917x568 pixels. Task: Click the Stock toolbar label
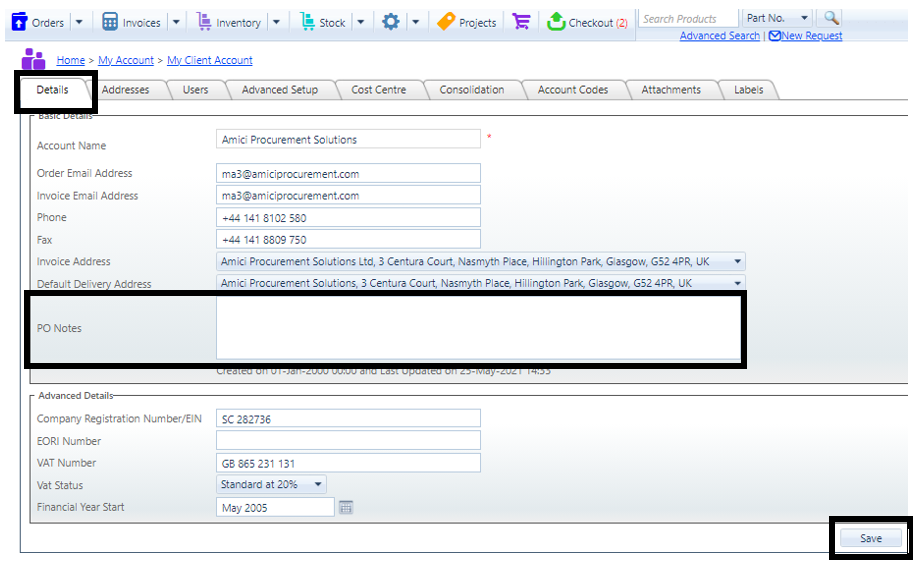[x=332, y=23]
